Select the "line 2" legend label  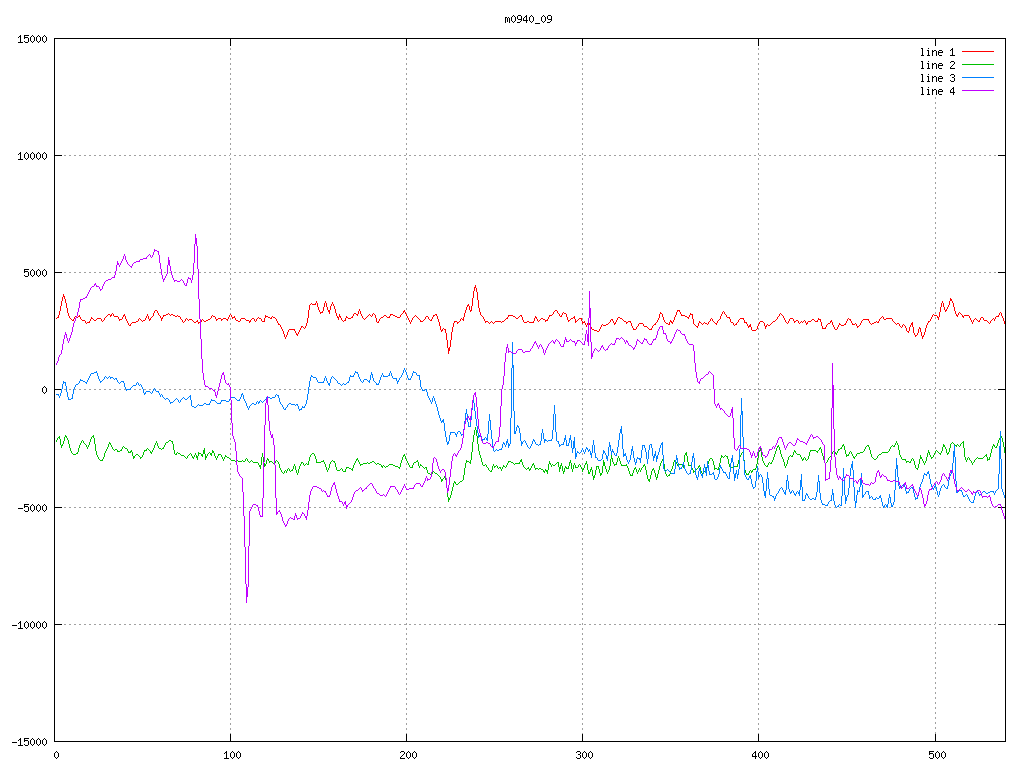[x=937, y=65]
